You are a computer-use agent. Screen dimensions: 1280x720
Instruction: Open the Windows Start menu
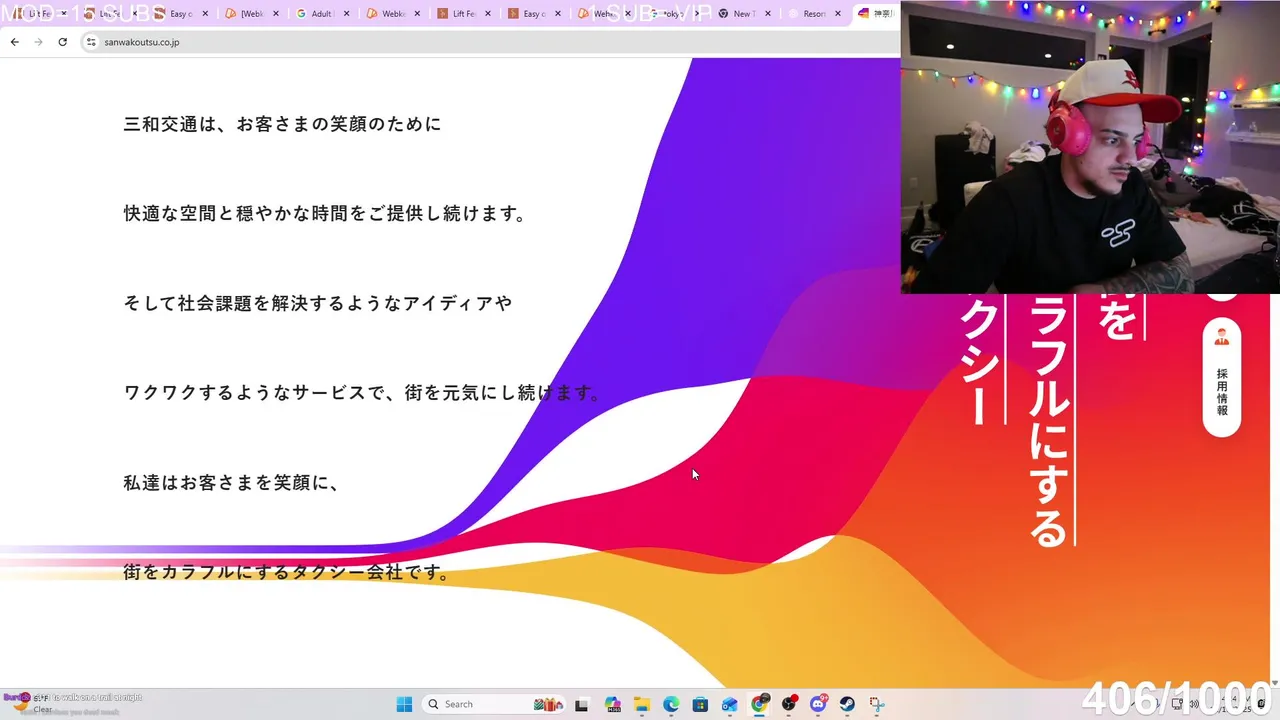point(404,704)
